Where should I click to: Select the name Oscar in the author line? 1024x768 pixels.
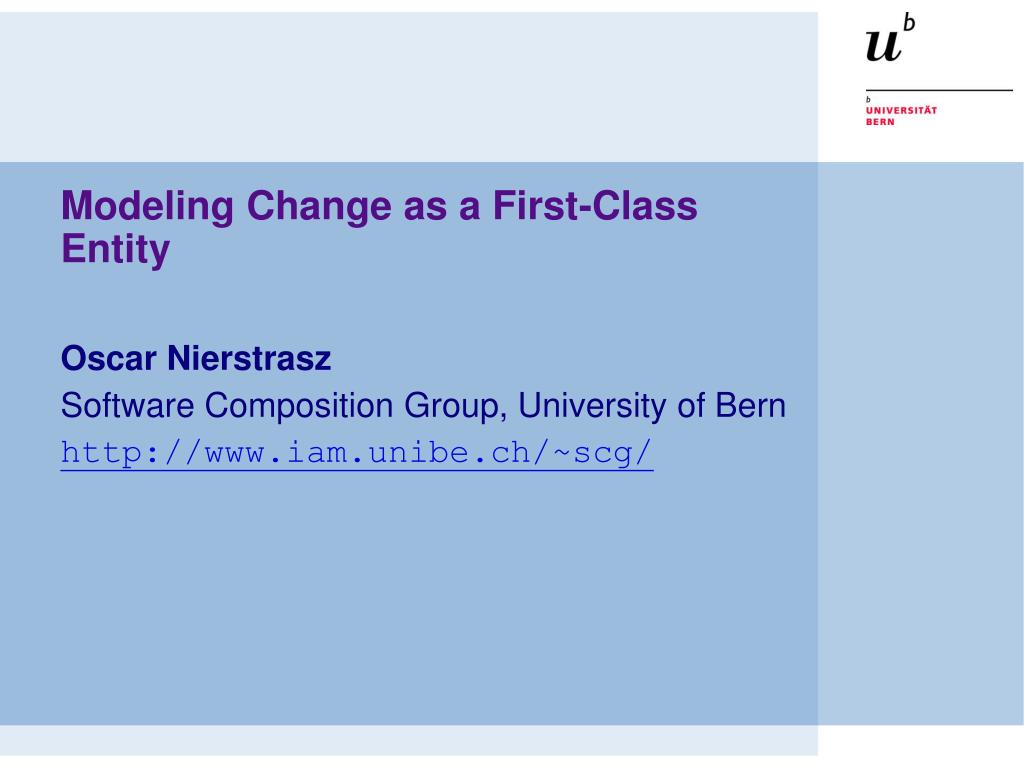(108, 358)
